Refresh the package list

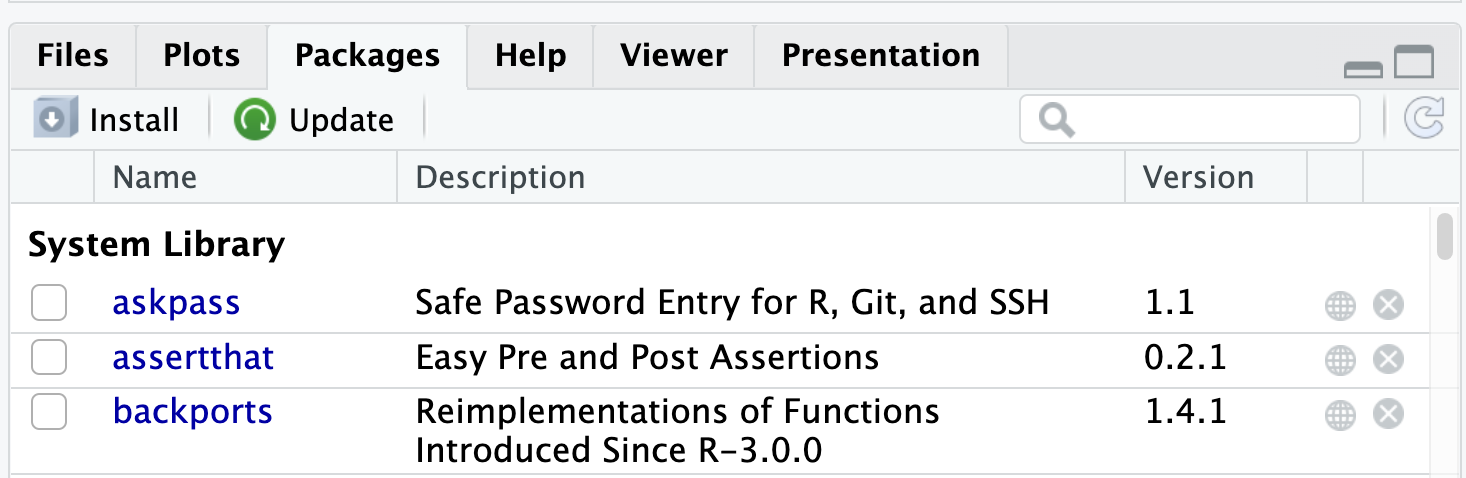pyautogui.click(x=1424, y=120)
